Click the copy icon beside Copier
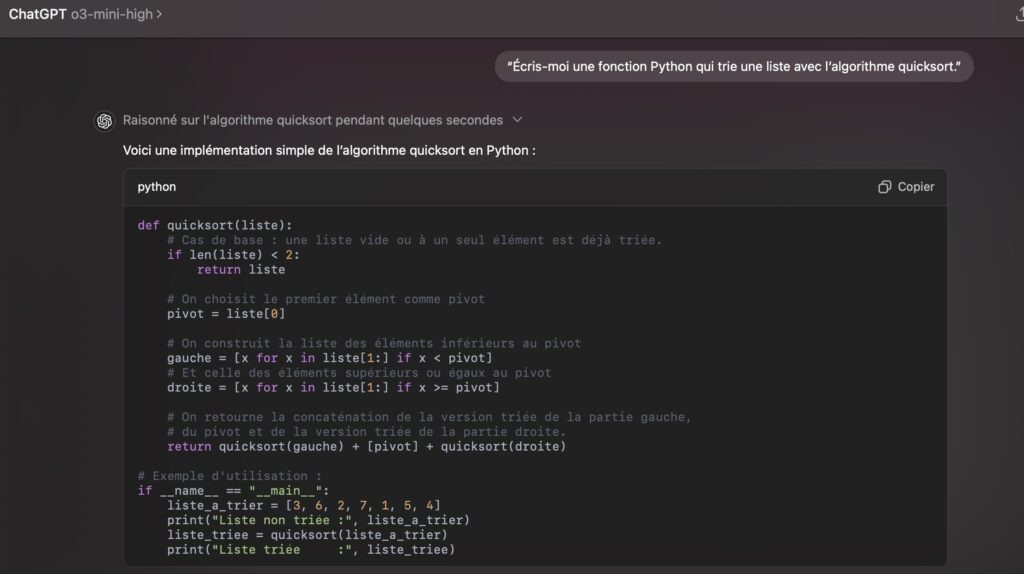Image resolution: width=1024 pixels, height=574 pixels. [884, 187]
